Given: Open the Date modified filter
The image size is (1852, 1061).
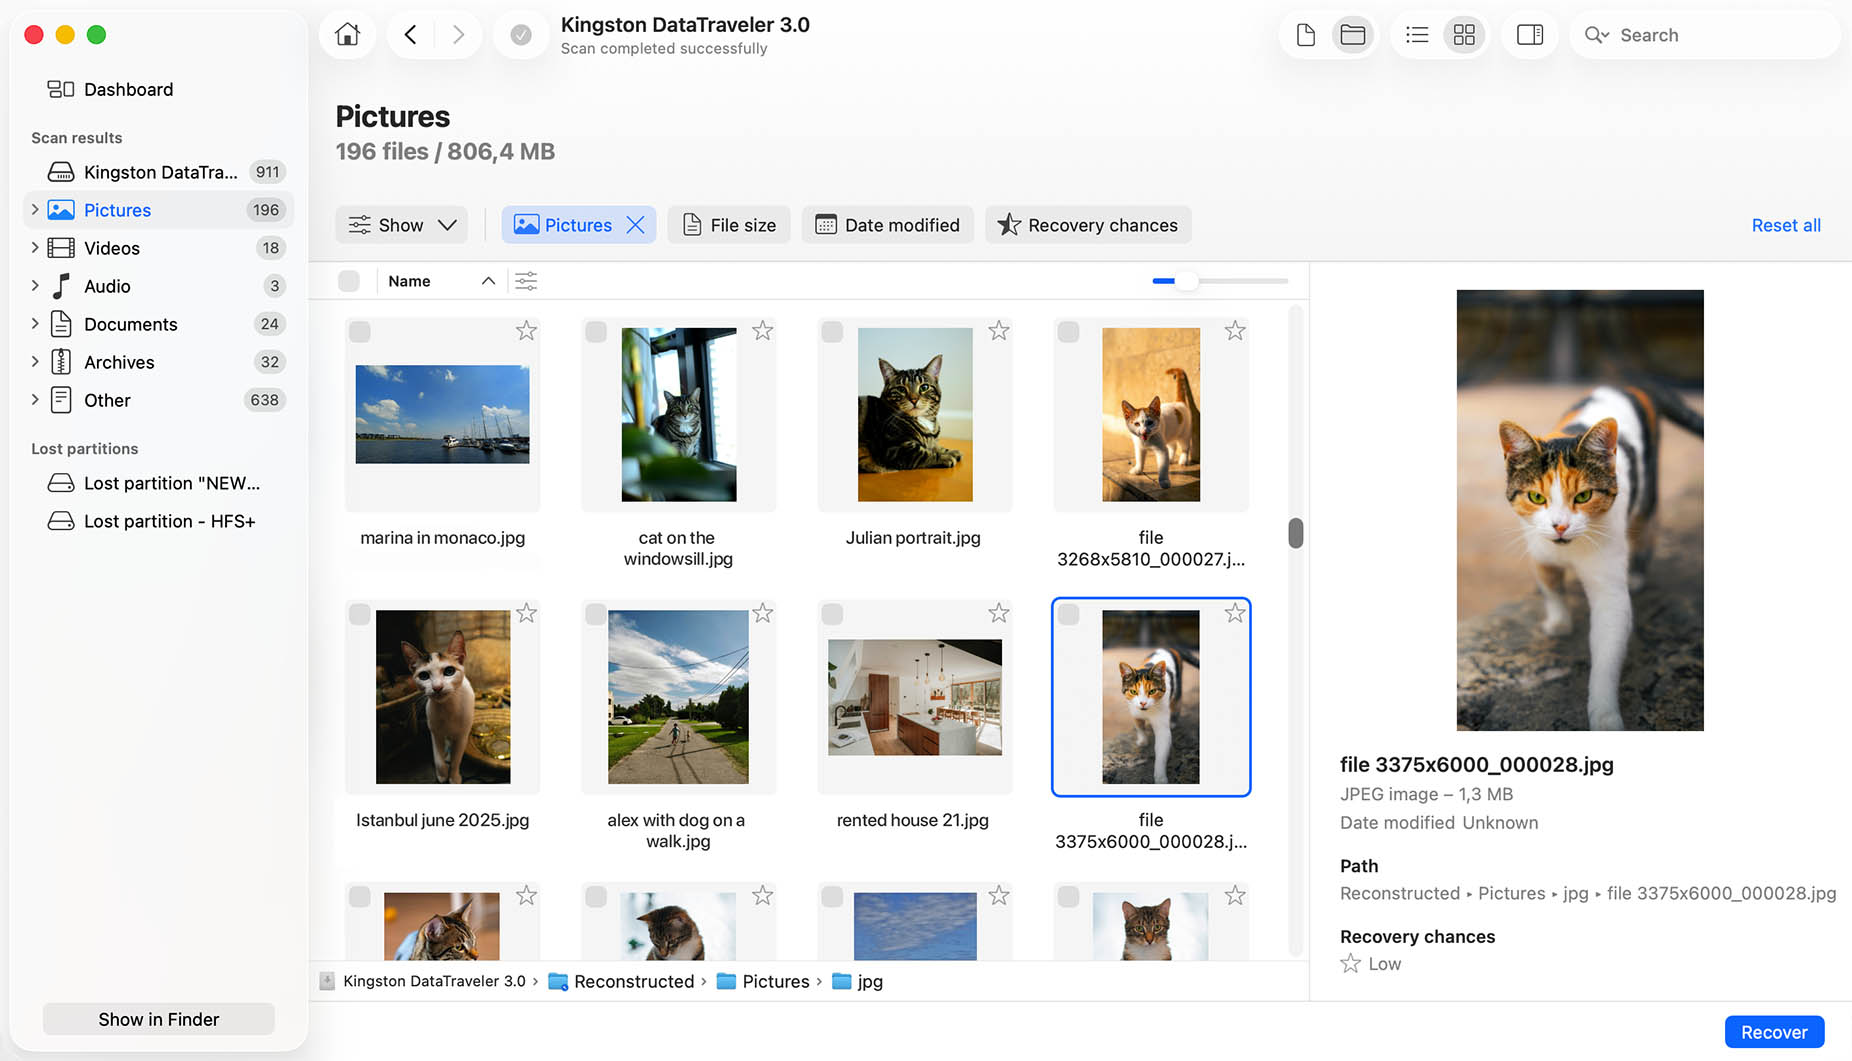Looking at the screenshot, I should 888,225.
